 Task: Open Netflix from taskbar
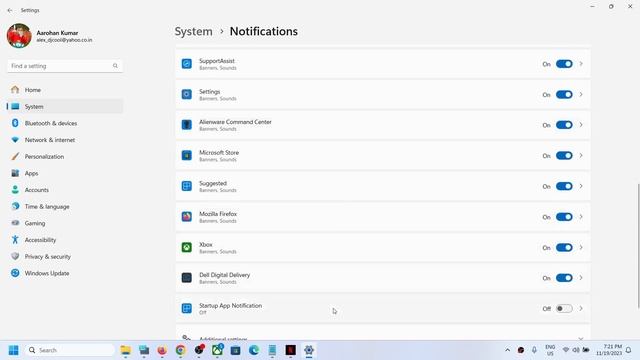[291, 350]
